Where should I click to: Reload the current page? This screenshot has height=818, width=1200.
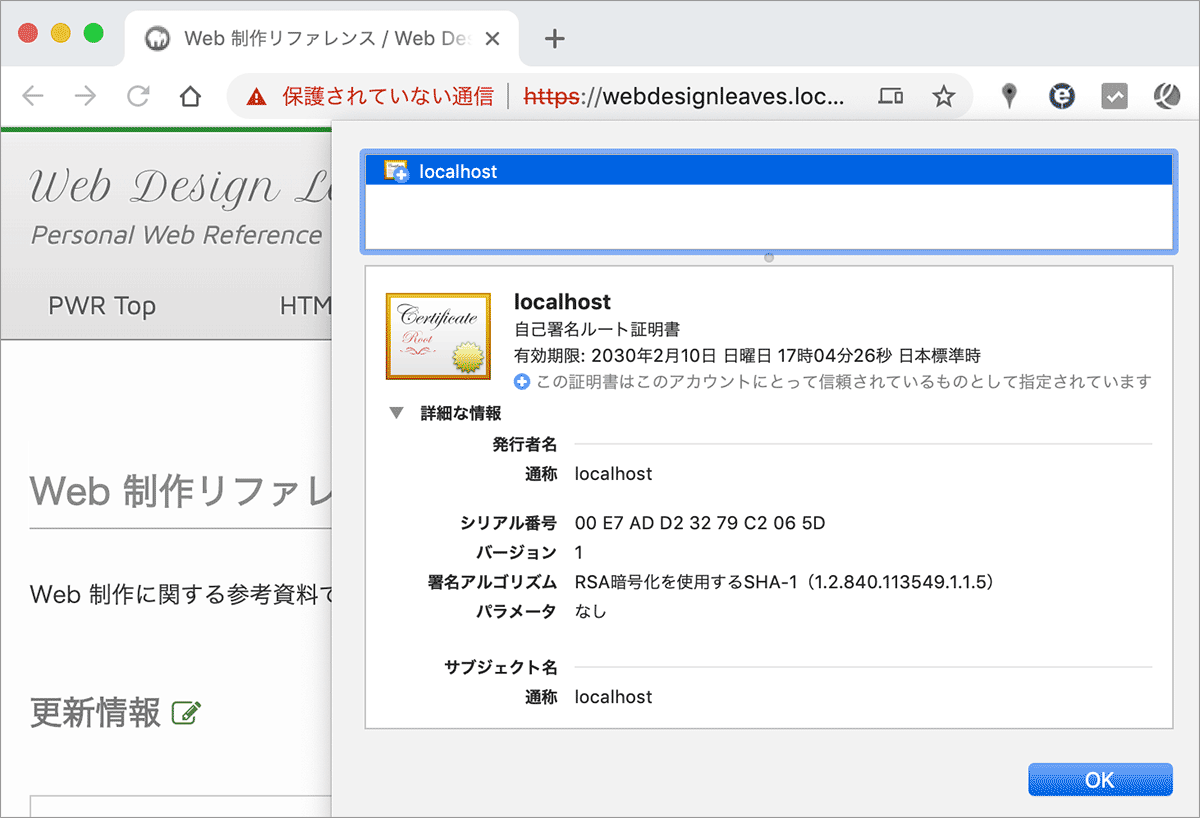click(x=138, y=96)
